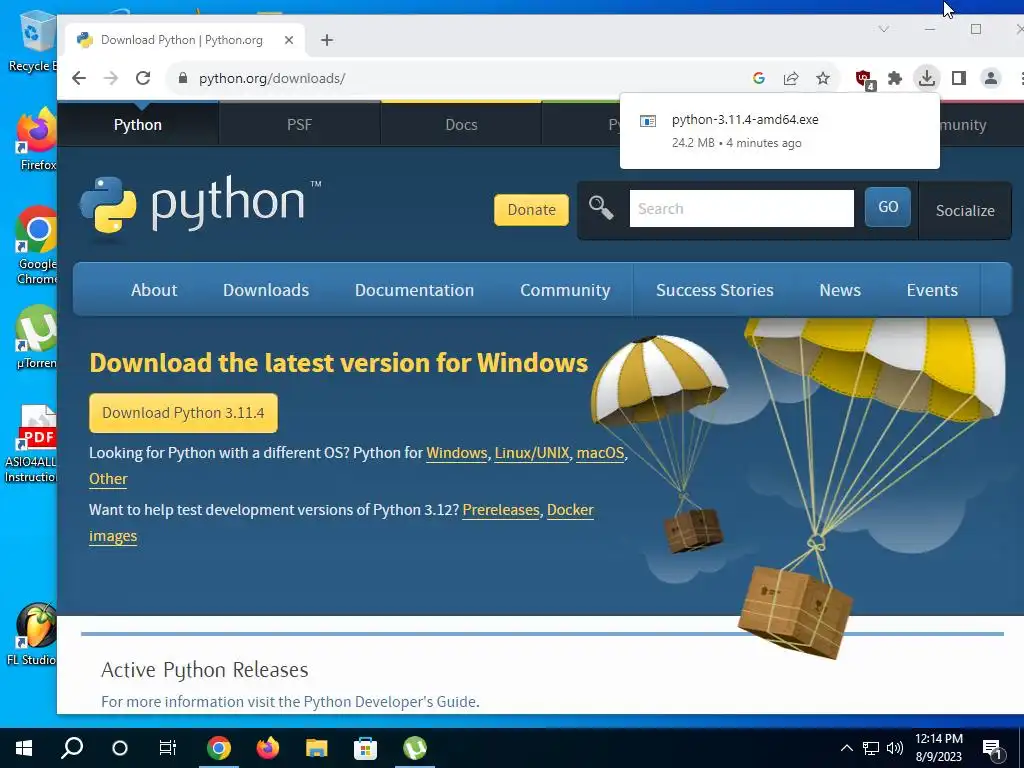Expand the tab search chevron in Chrome

(x=884, y=29)
